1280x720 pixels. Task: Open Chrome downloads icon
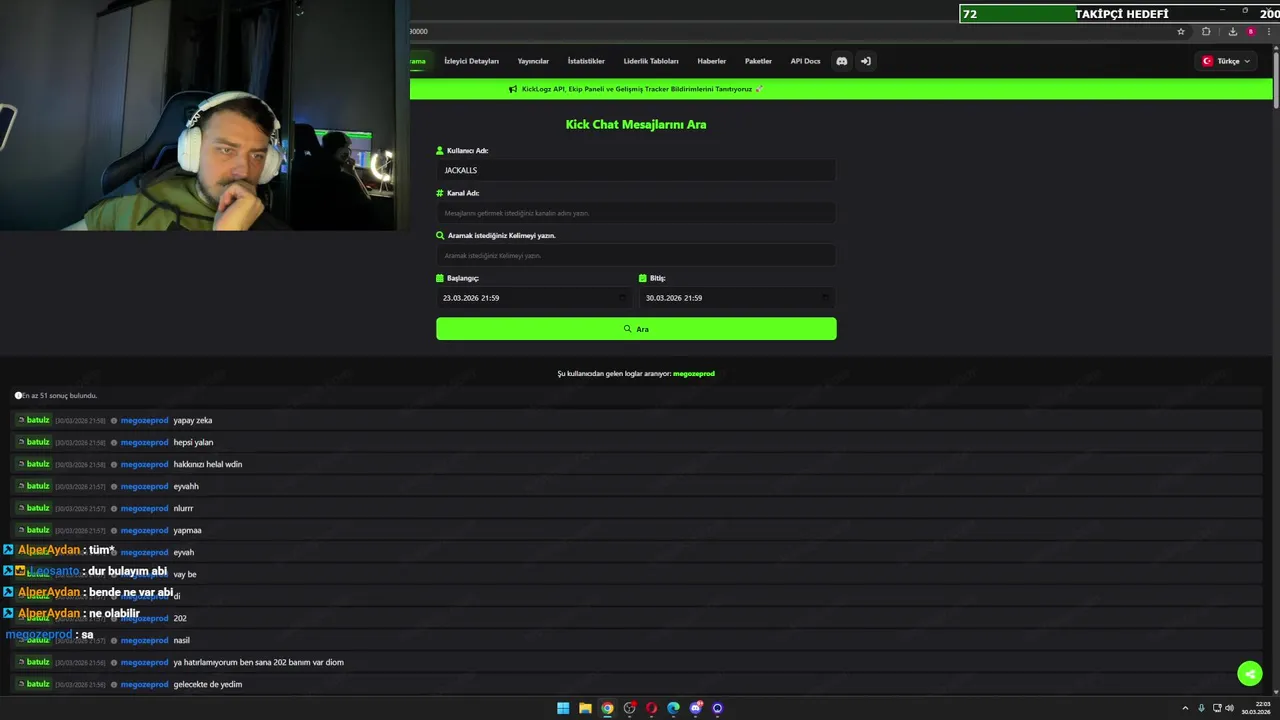point(1232,32)
